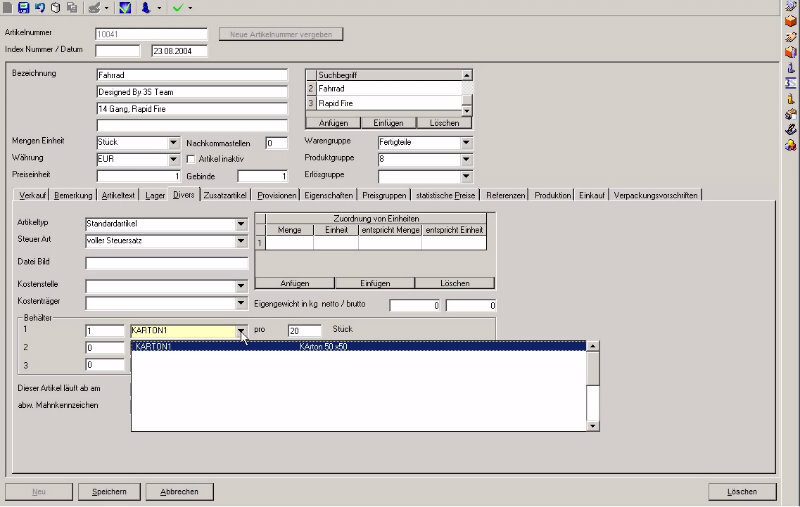Screen dimensions: 800x507
Task: Click the Abbrechen button
Action: pyautogui.click(x=179, y=492)
